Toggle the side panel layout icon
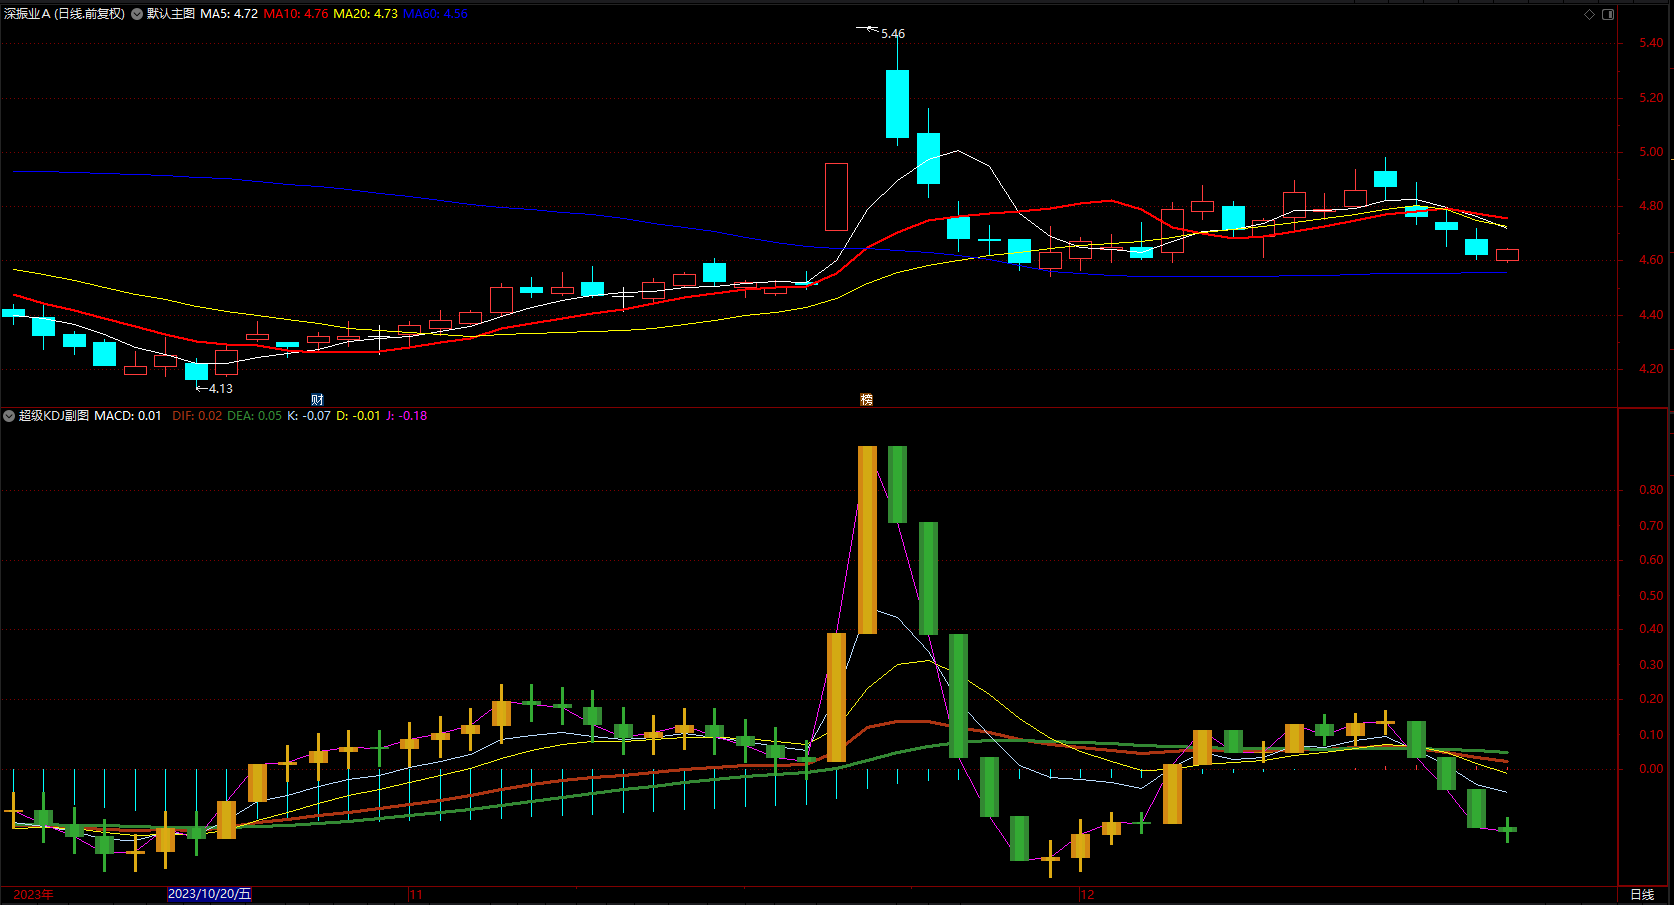The height and width of the screenshot is (905, 1674). 1608,14
